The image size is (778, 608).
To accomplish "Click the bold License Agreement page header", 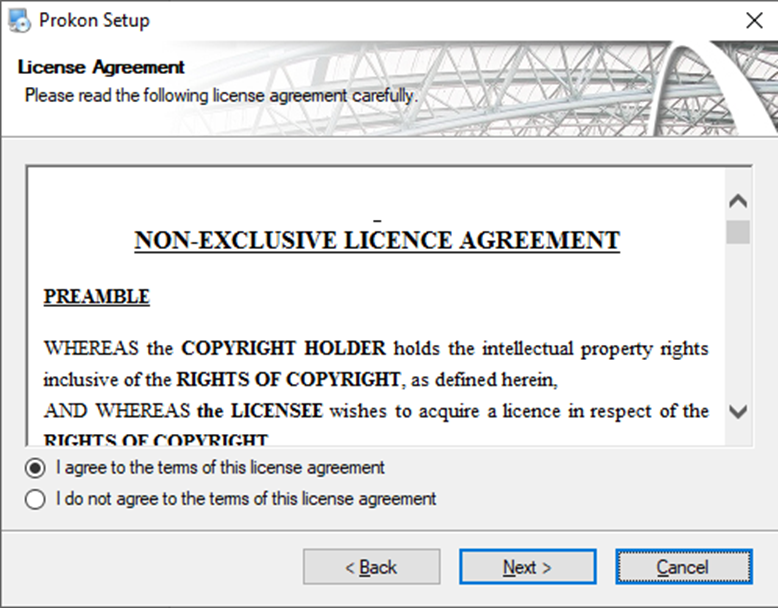I will [x=101, y=68].
